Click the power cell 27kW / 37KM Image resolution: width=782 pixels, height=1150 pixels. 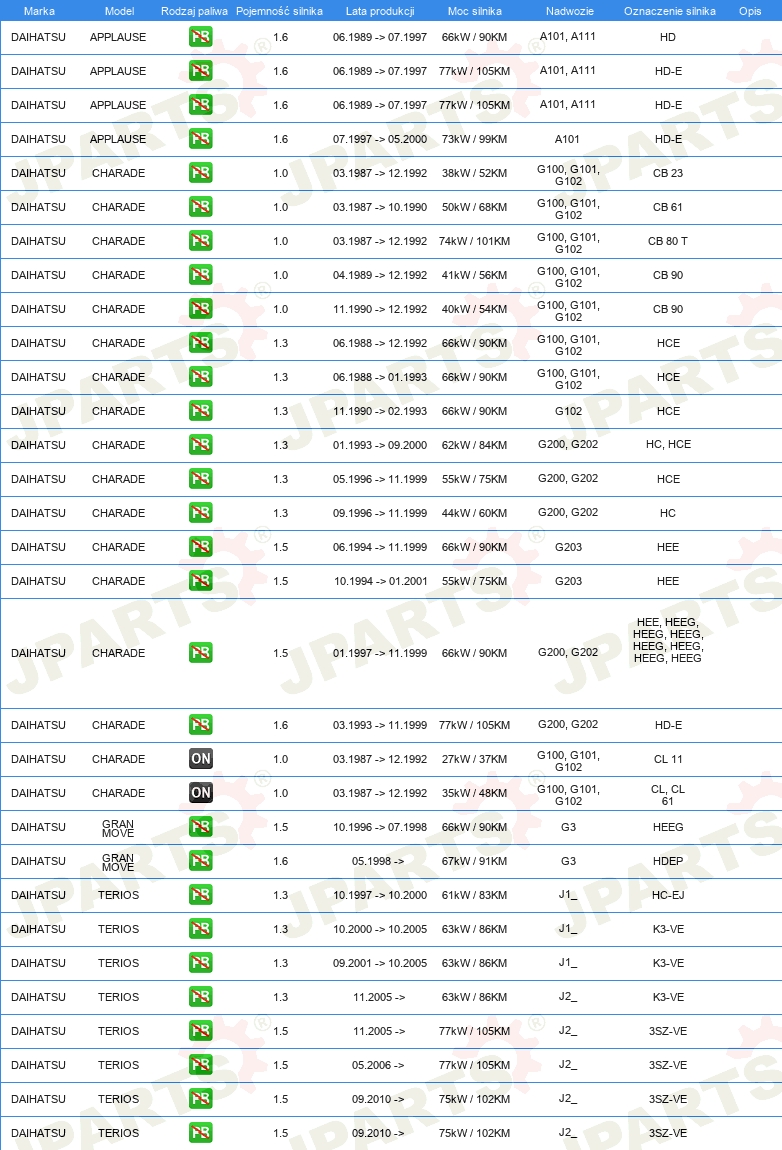tap(475, 759)
